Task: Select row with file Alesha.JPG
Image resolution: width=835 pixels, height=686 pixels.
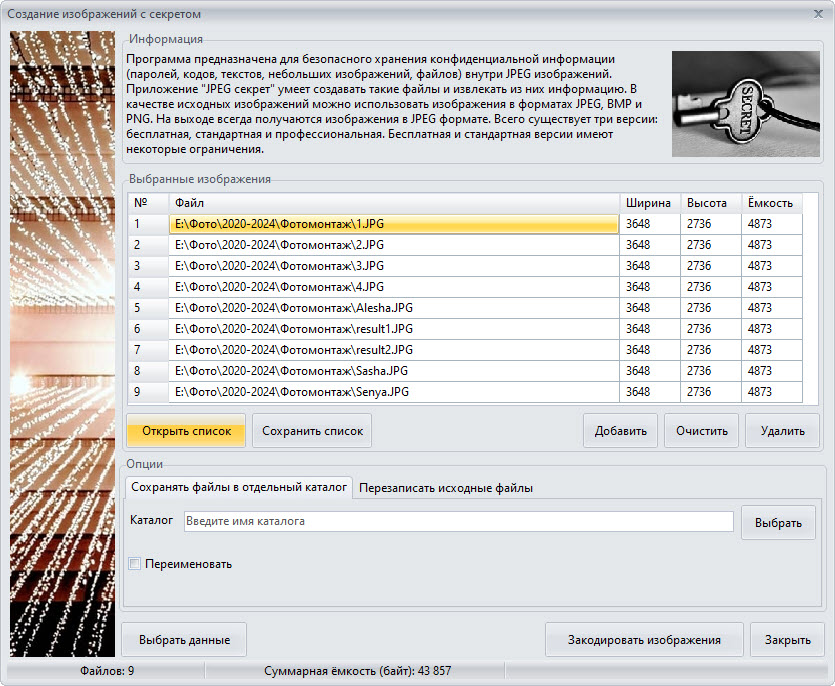Action: (392, 308)
